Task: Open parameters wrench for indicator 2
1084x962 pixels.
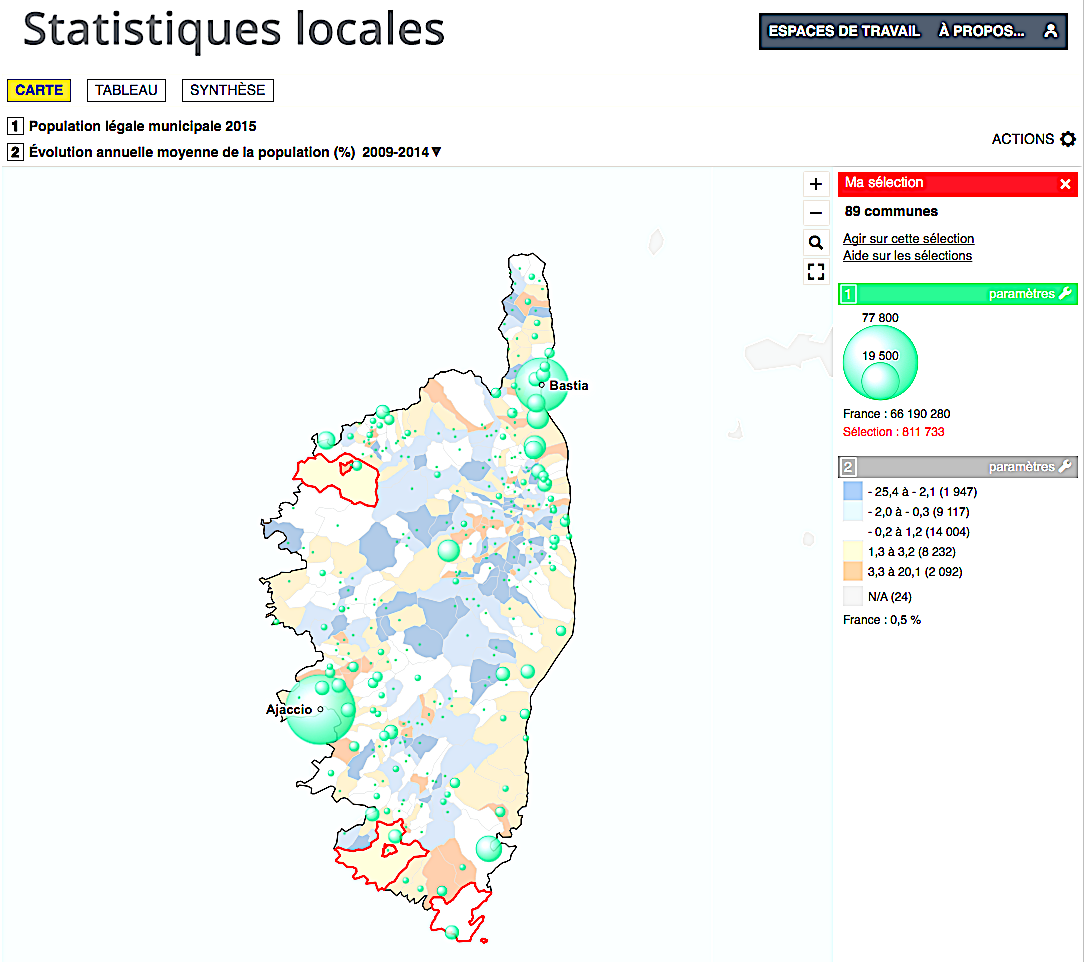Action: click(1063, 465)
